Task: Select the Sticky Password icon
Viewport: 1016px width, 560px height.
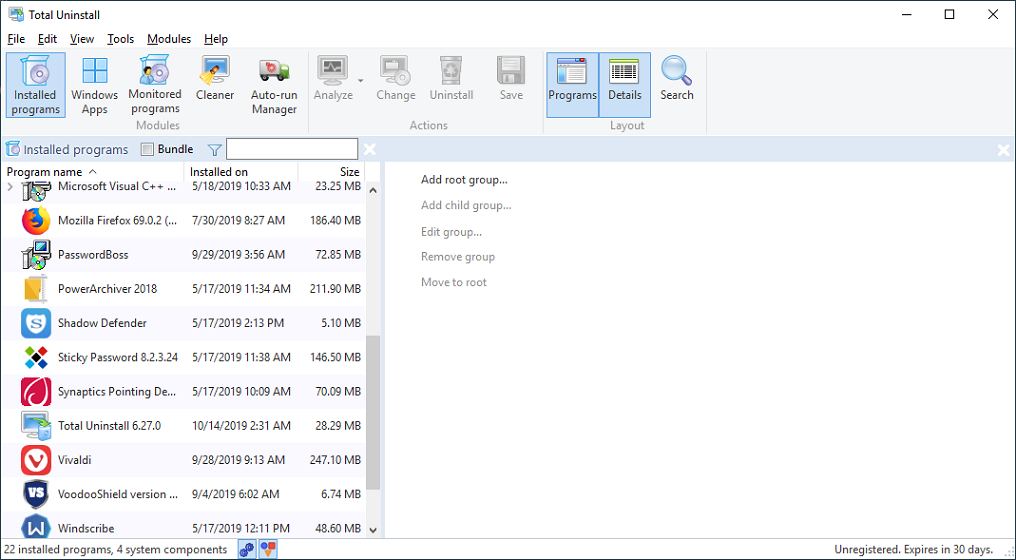Action: (36, 357)
